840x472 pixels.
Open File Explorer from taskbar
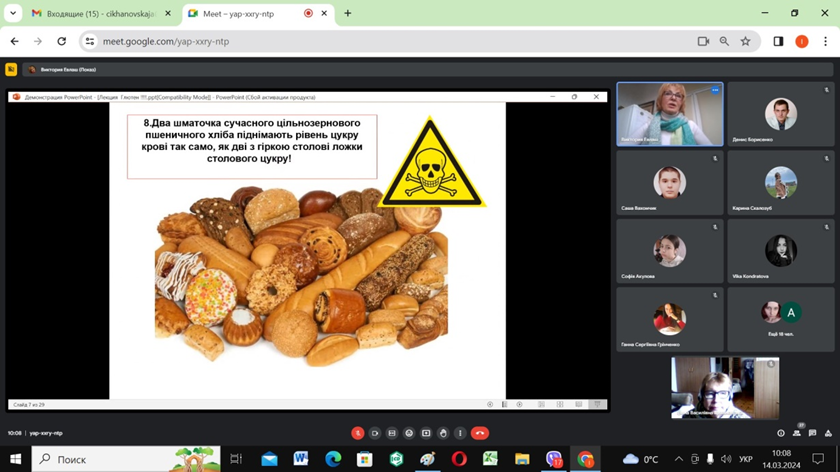click(x=522, y=459)
